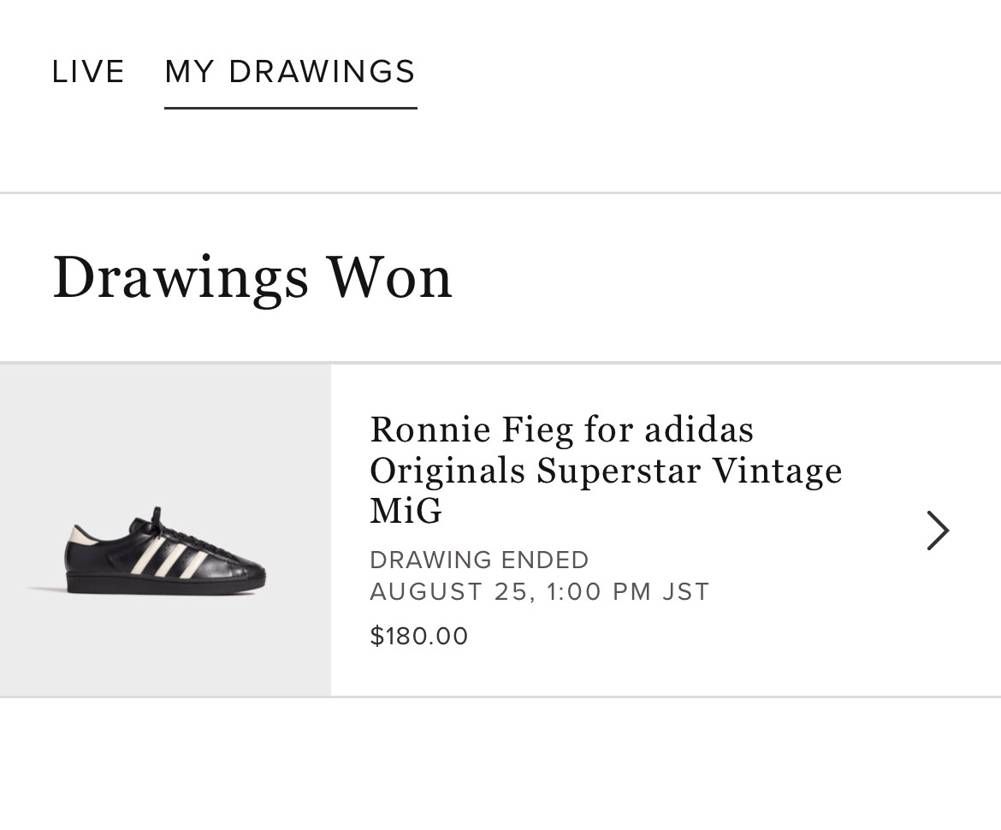Click the underline beneath MY DRAWINGS
Image resolution: width=1001 pixels, height=830 pixels.
(290, 108)
